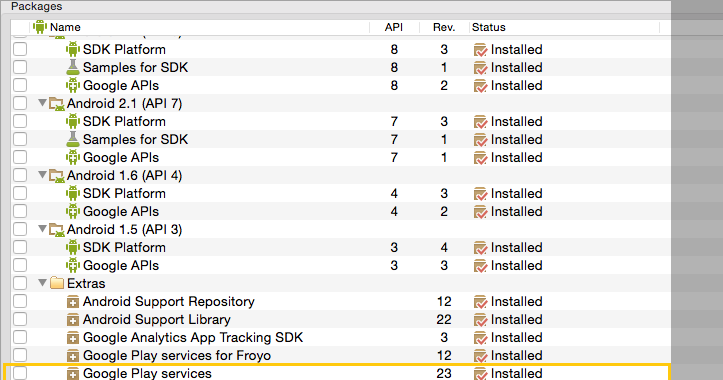Select the Extras row label
The width and height of the screenshot is (723, 380).
86,283
